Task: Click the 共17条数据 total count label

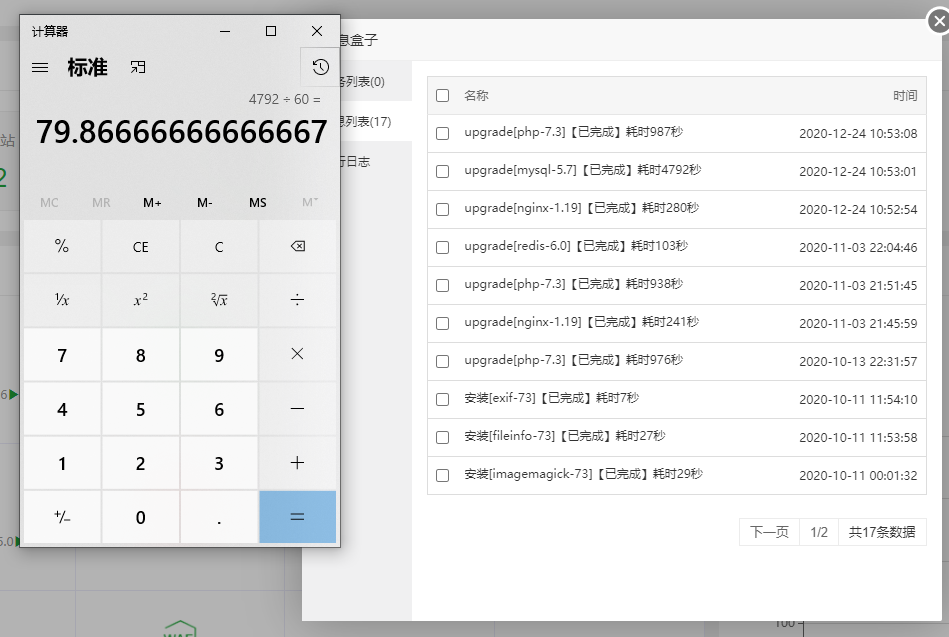Action: coord(882,532)
